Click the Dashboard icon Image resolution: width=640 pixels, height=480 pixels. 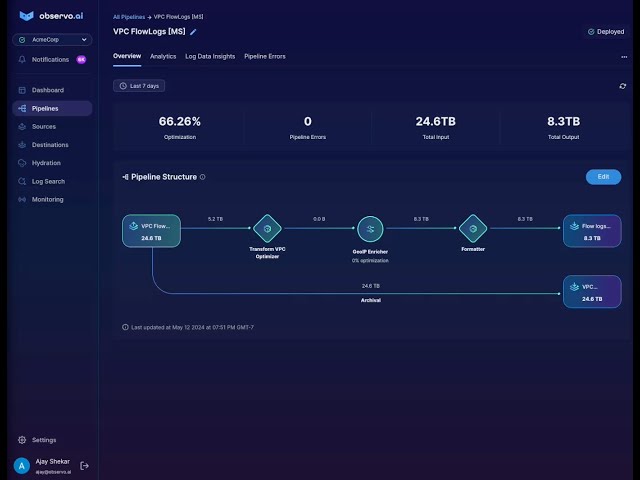coord(22,90)
